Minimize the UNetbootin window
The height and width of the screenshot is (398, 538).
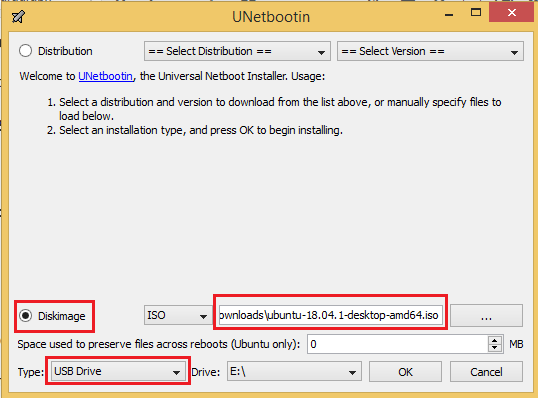[x=449, y=14]
